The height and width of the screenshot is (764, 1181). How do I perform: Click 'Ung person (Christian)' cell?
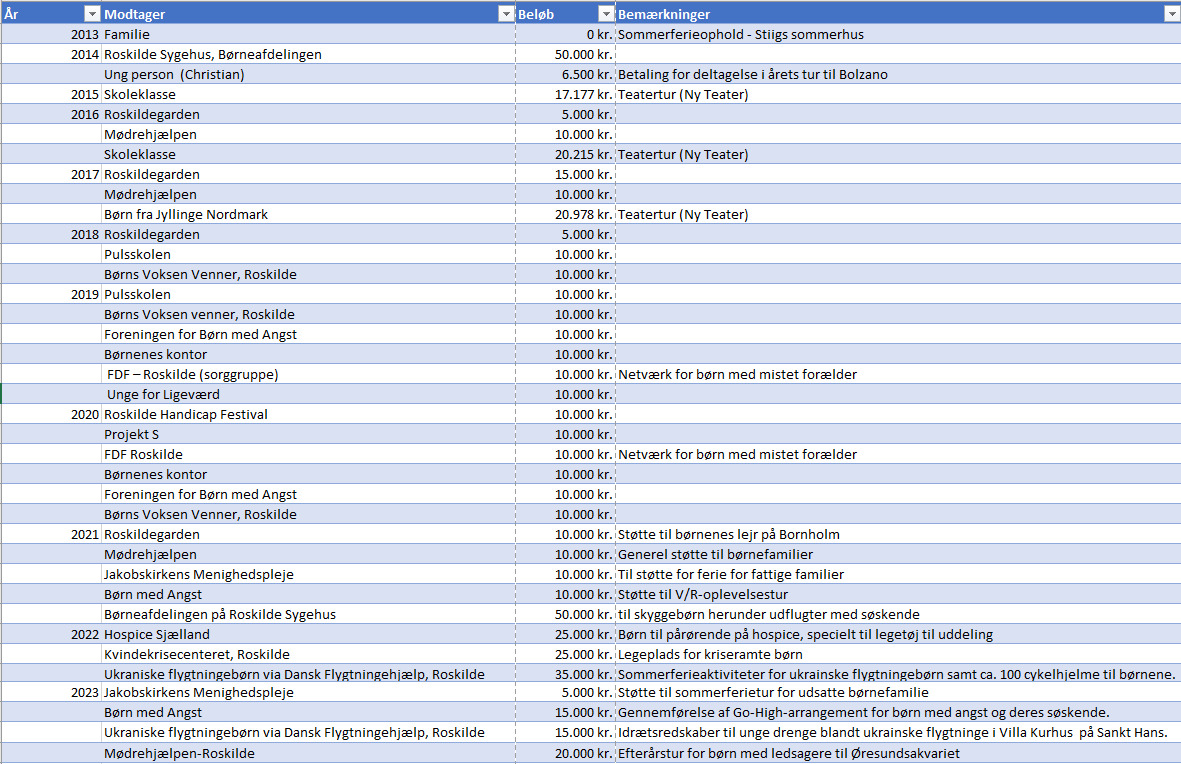coord(308,74)
